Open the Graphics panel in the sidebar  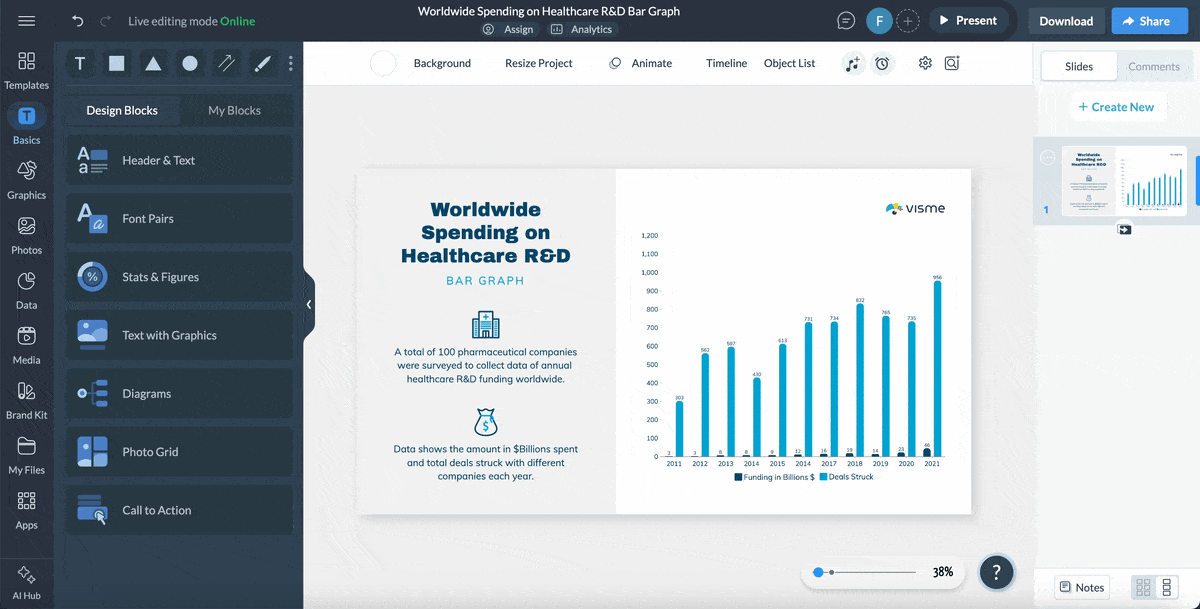point(27,180)
